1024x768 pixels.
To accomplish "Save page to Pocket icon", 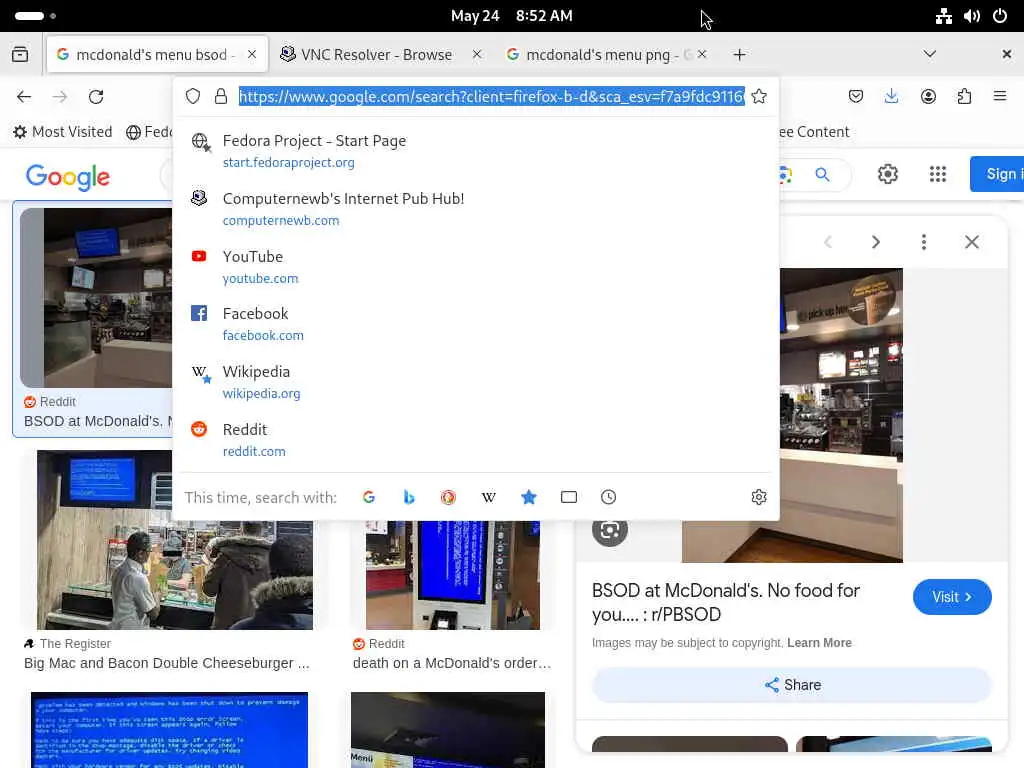I will coord(856,97).
